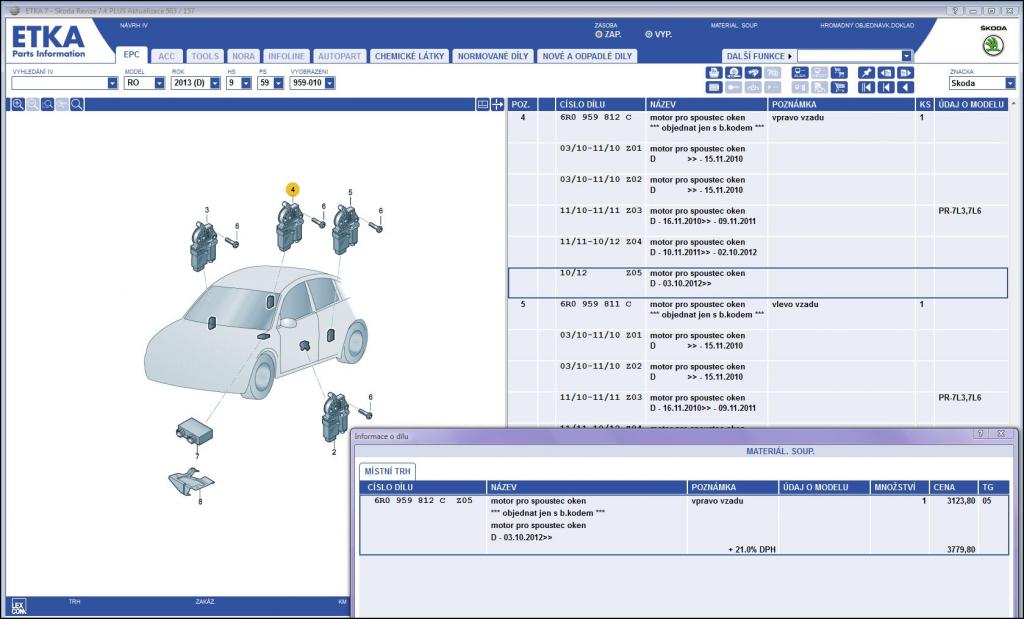
Task: Click the move arrows icon above the diagram
Action: tap(498, 104)
